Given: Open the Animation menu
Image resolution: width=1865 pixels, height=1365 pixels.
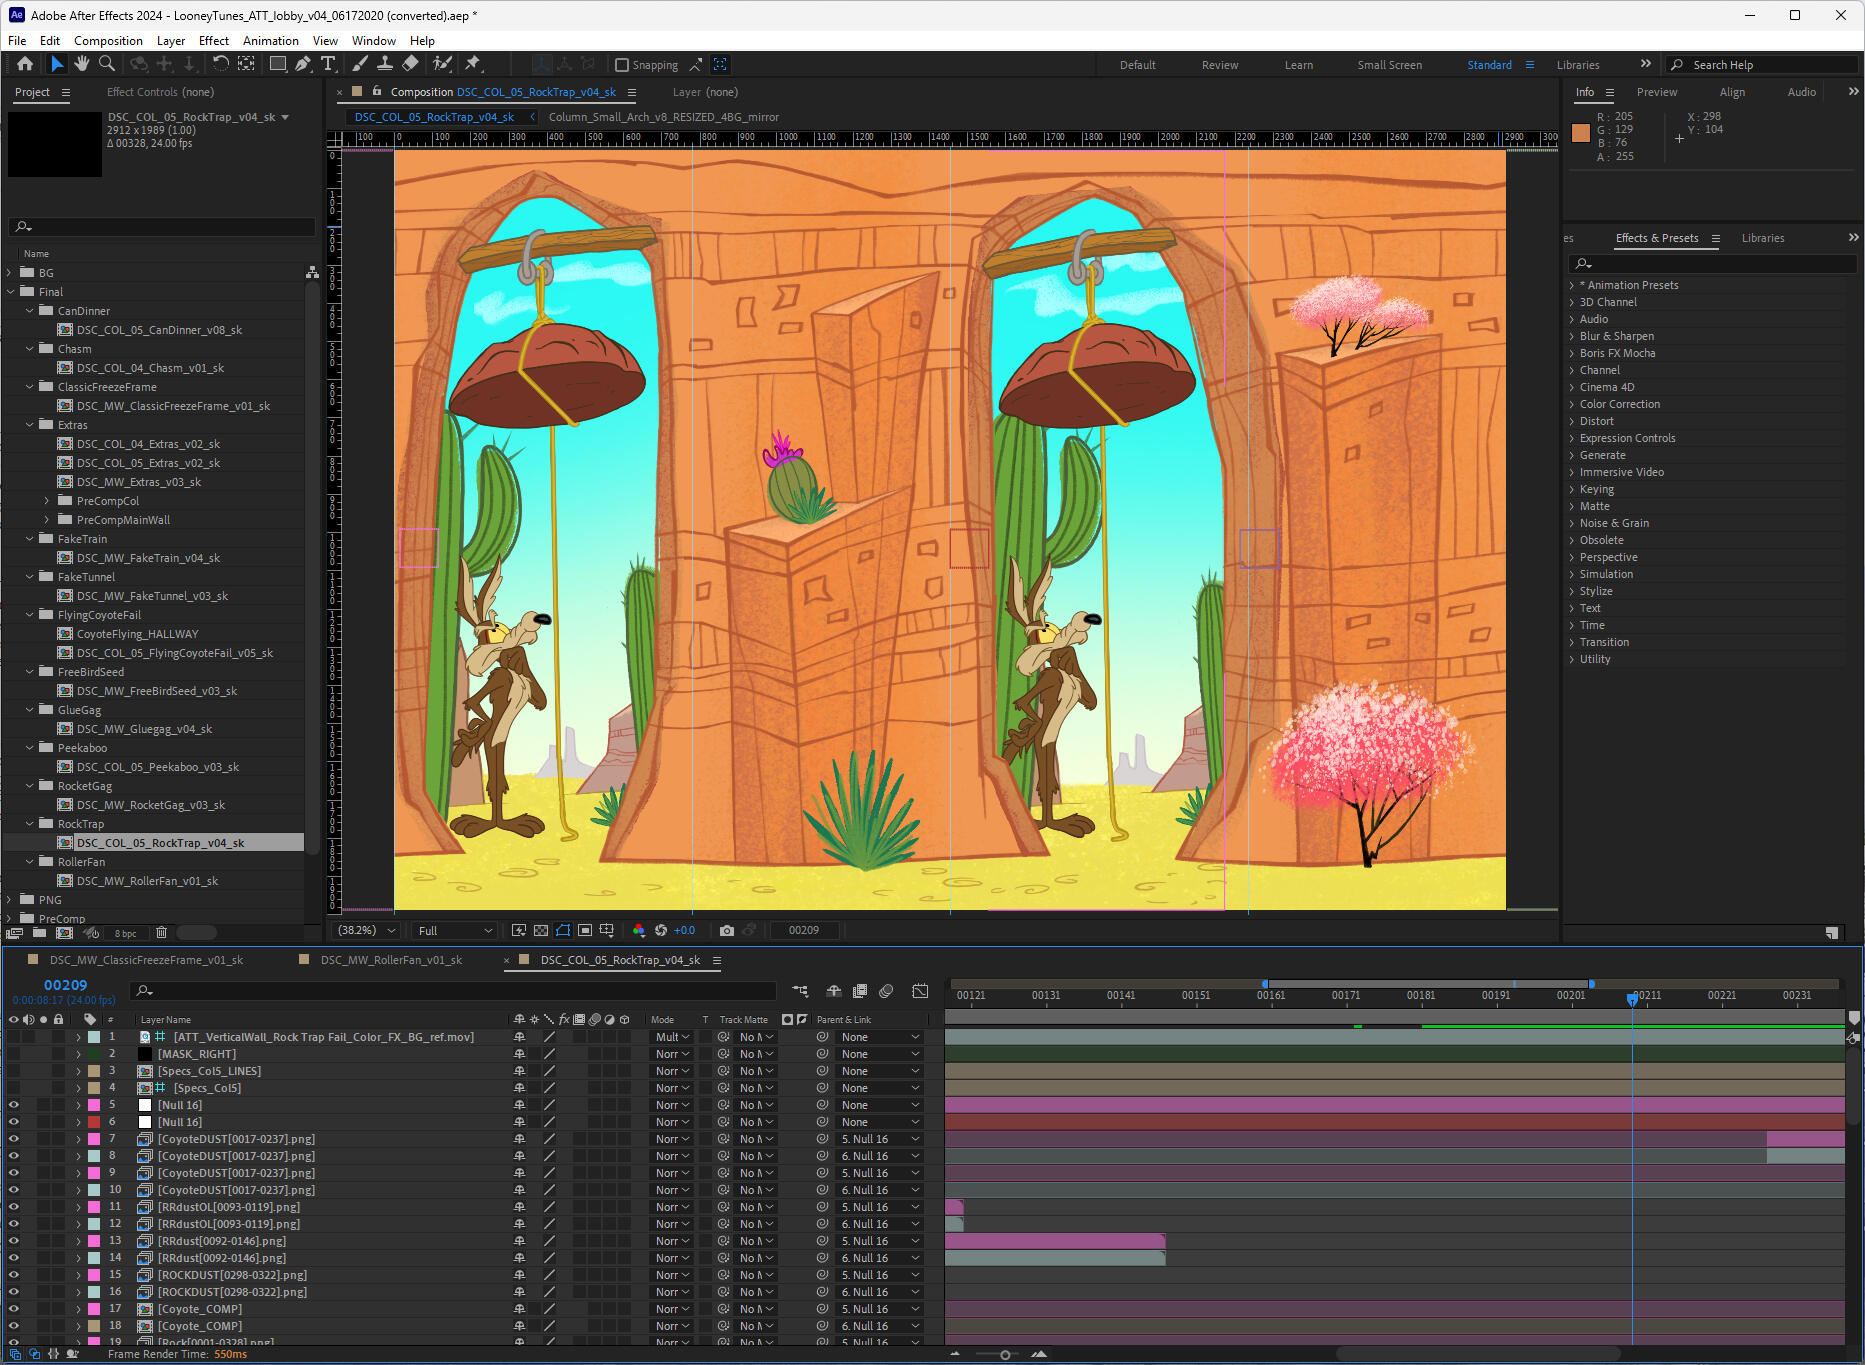Looking at the screenshot, I should point(270,41).
